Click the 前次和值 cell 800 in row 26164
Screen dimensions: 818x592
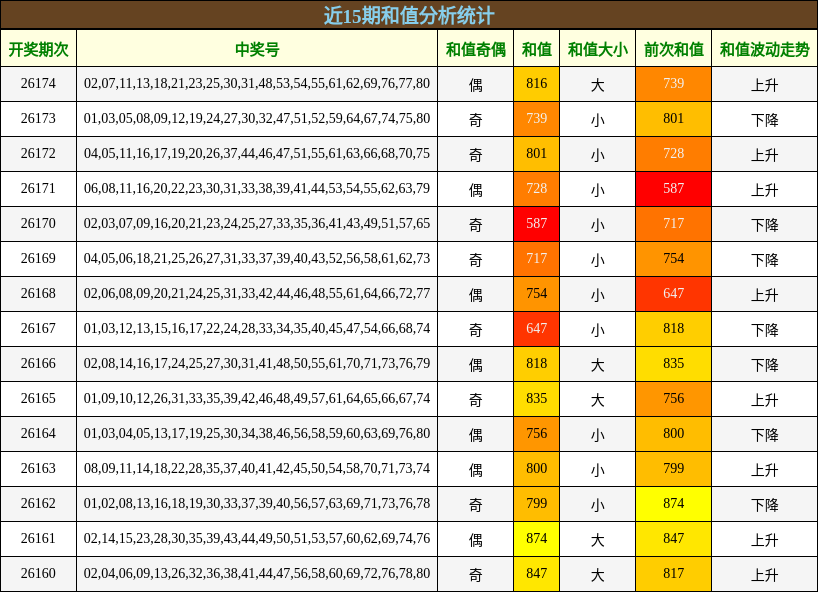point(673,434)
